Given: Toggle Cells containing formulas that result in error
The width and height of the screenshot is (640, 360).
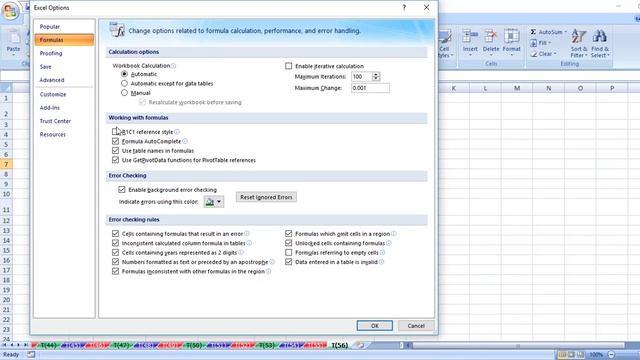Looking at the screenshot, I should 116,233.
